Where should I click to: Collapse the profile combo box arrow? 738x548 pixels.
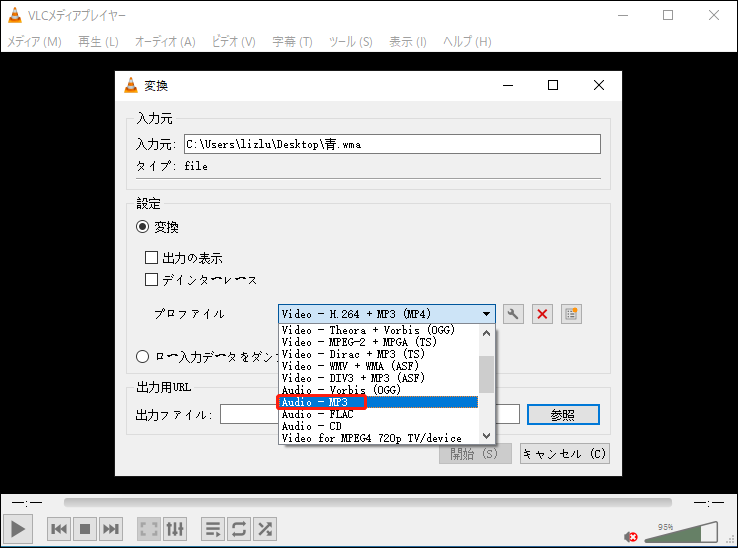(x=486, y=314)
